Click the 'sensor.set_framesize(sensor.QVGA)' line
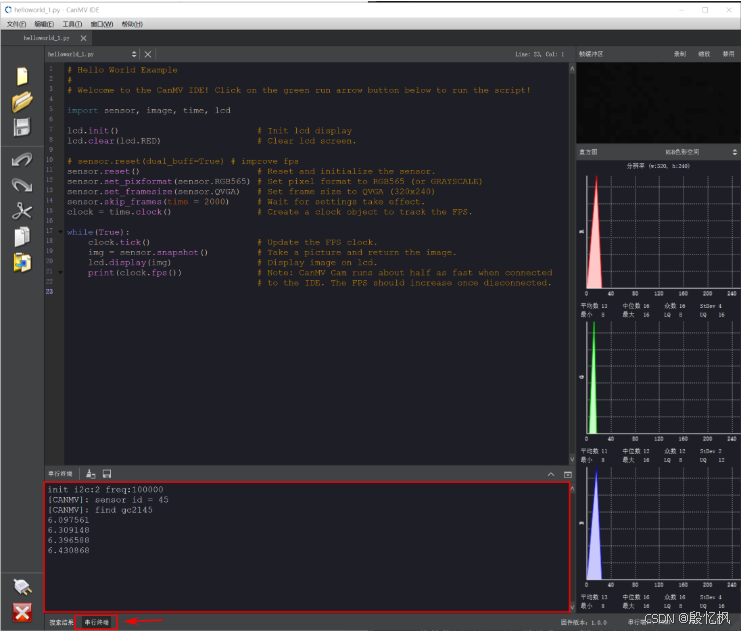This screenshot has width=742, height=632. point(153,192)
